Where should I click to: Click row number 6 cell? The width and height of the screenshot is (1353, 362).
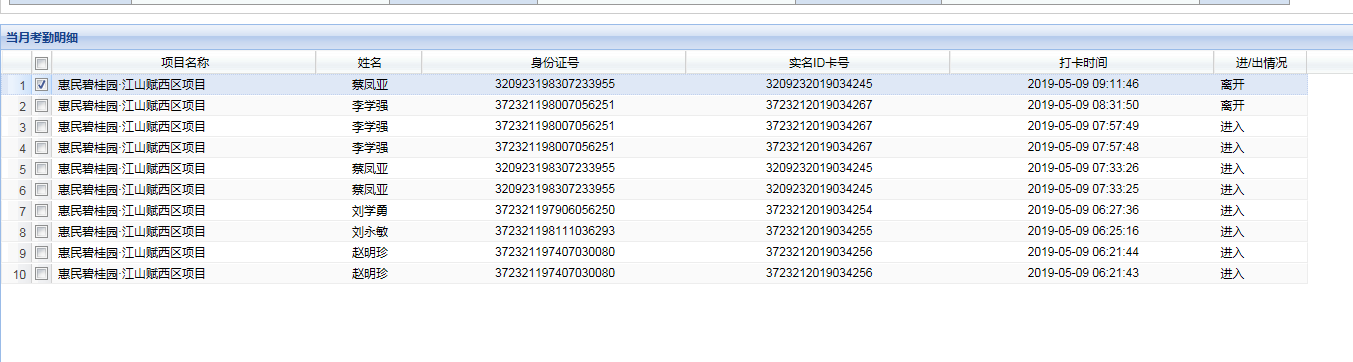point(17,190)
